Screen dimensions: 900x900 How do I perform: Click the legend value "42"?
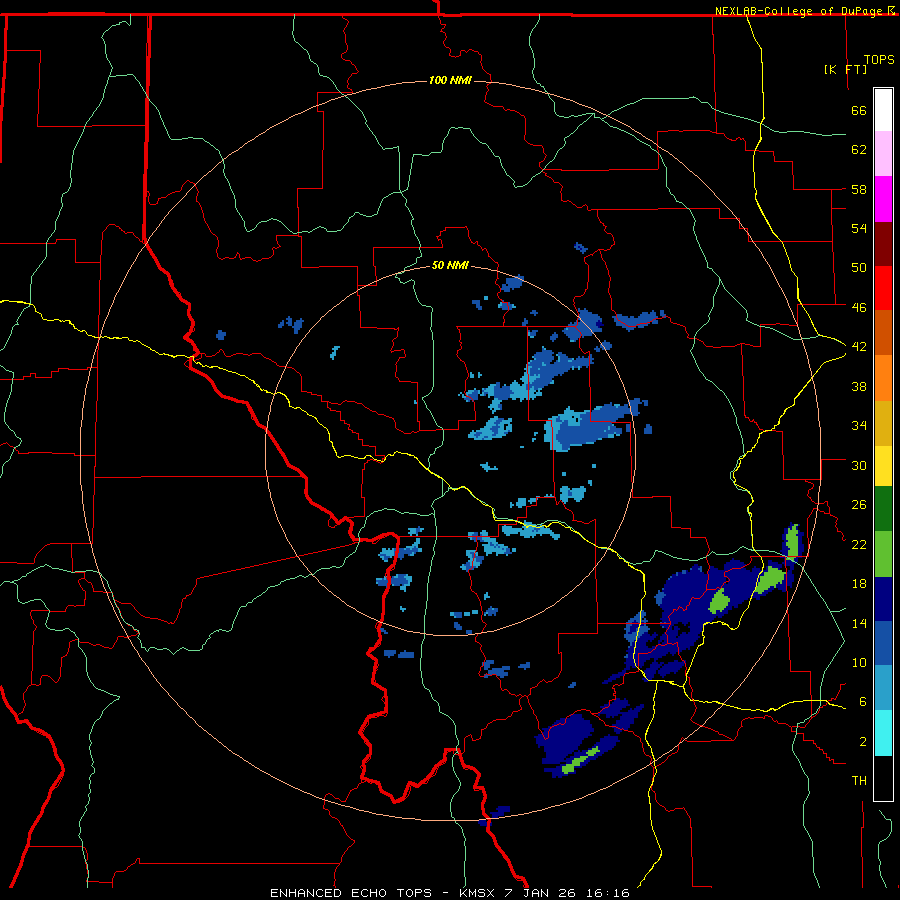pyautogui.click(x=859, y=347)
